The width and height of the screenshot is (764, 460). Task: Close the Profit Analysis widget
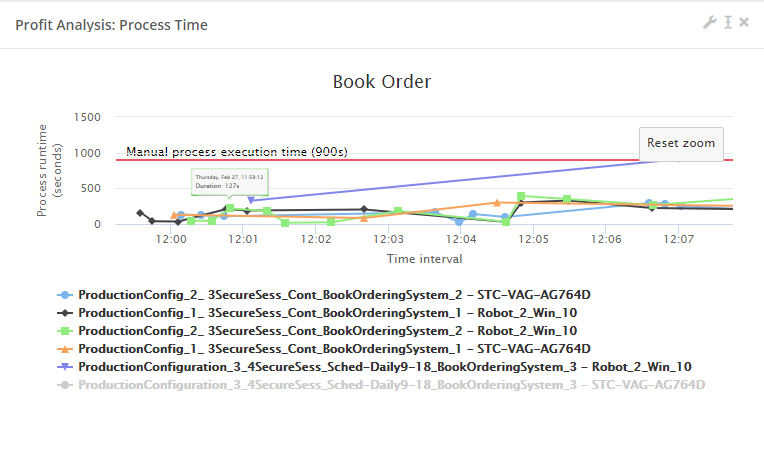coord(744,22)
